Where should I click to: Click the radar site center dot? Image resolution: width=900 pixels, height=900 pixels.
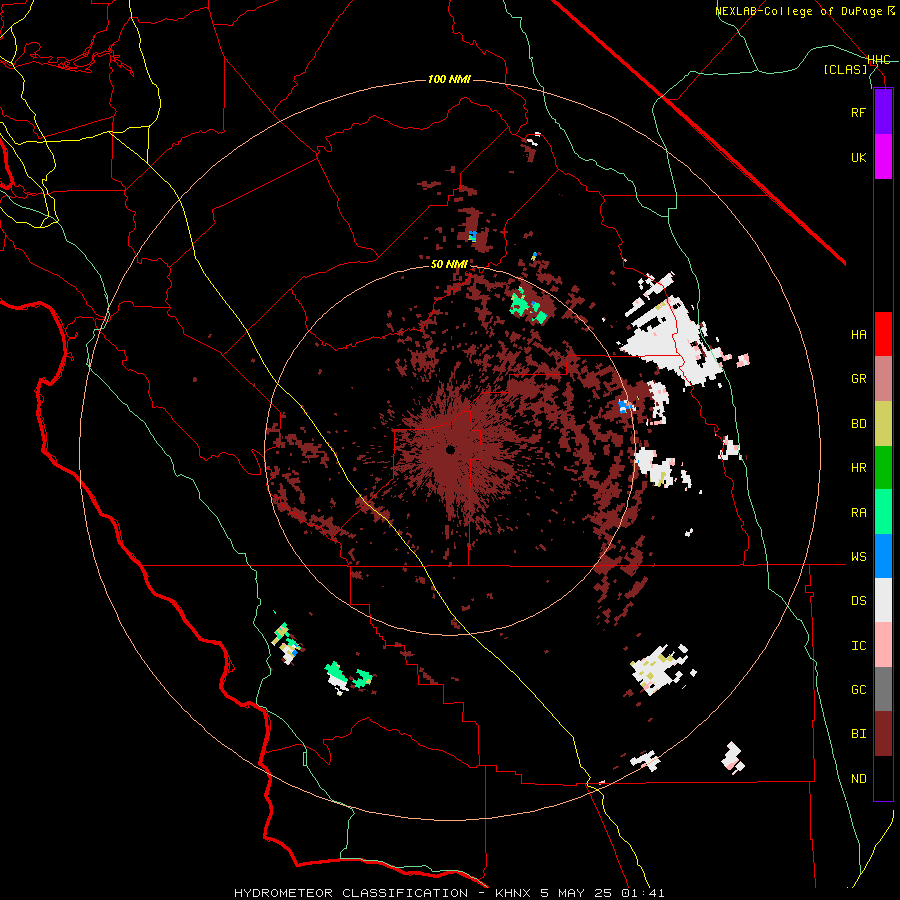tap(451, 450)
